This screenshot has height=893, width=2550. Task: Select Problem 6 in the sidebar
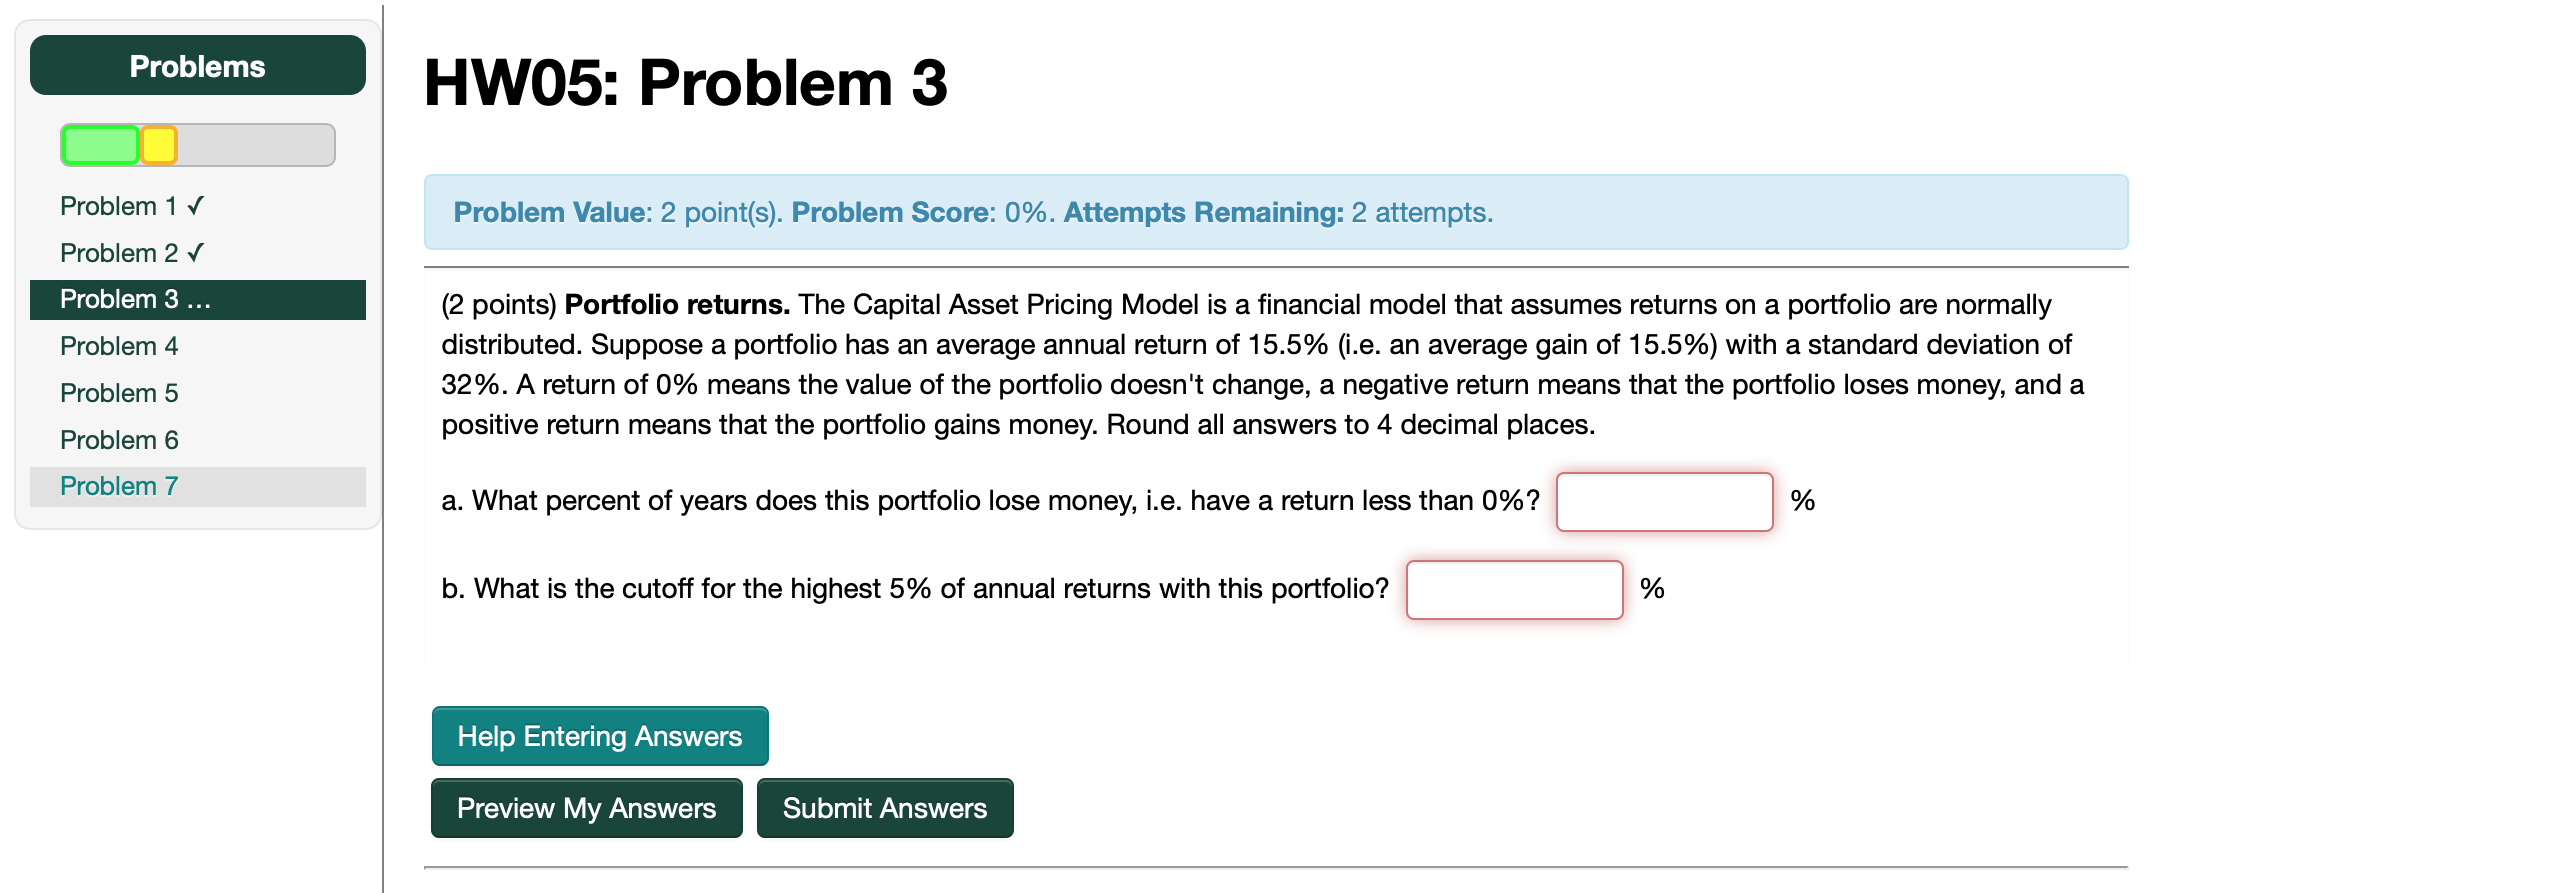coord(119,439)
